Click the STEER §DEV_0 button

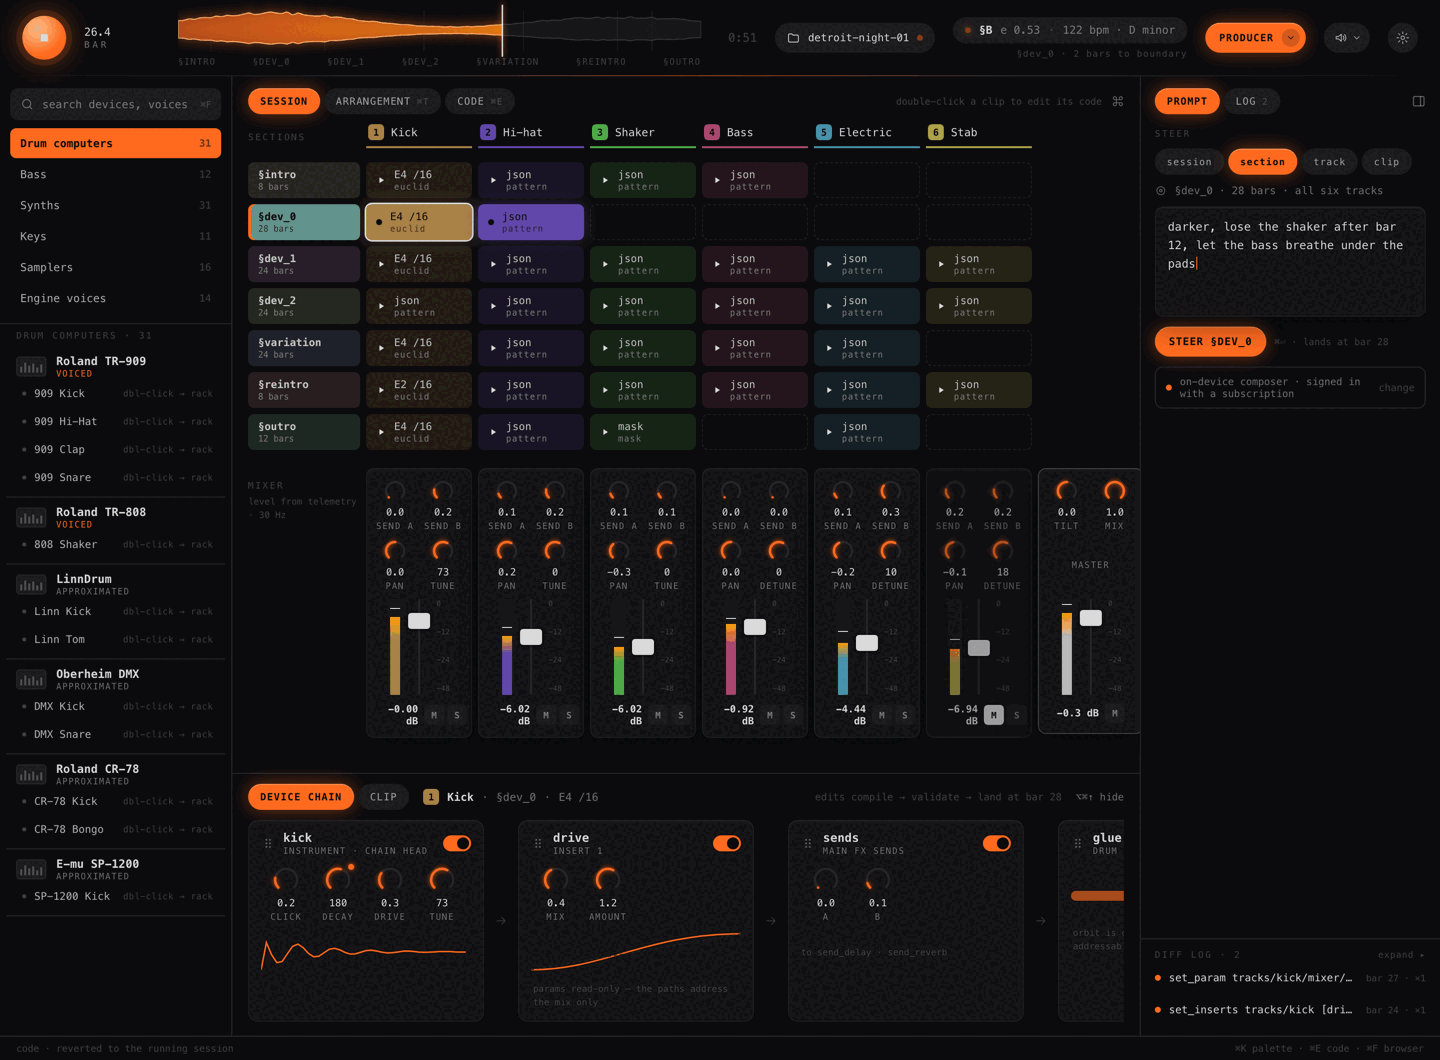tap(1210, 342)
